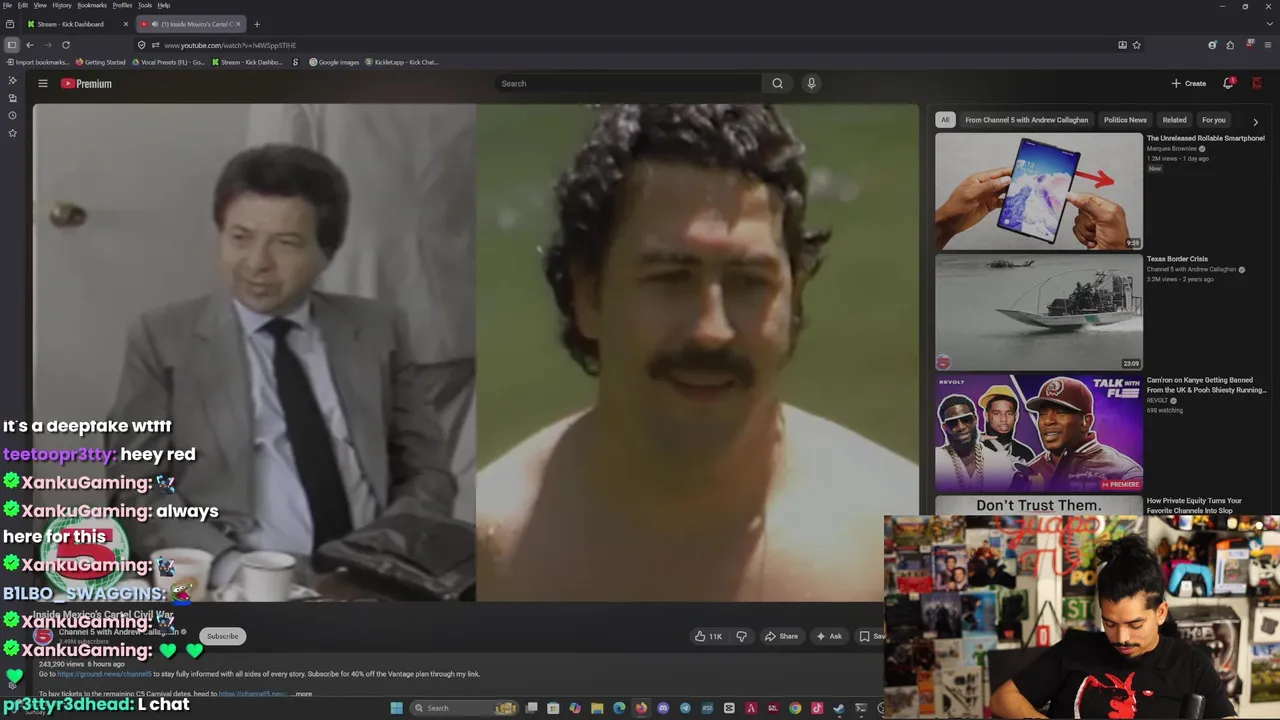The height and width of the screenshot is (720, 1280).
Task: Click the Create button
Action: 1189,84
